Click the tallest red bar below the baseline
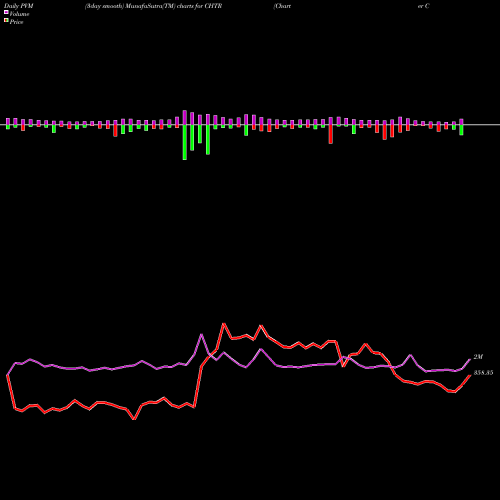500x500 pixels. pyautogui.click(x=331, y=134)
